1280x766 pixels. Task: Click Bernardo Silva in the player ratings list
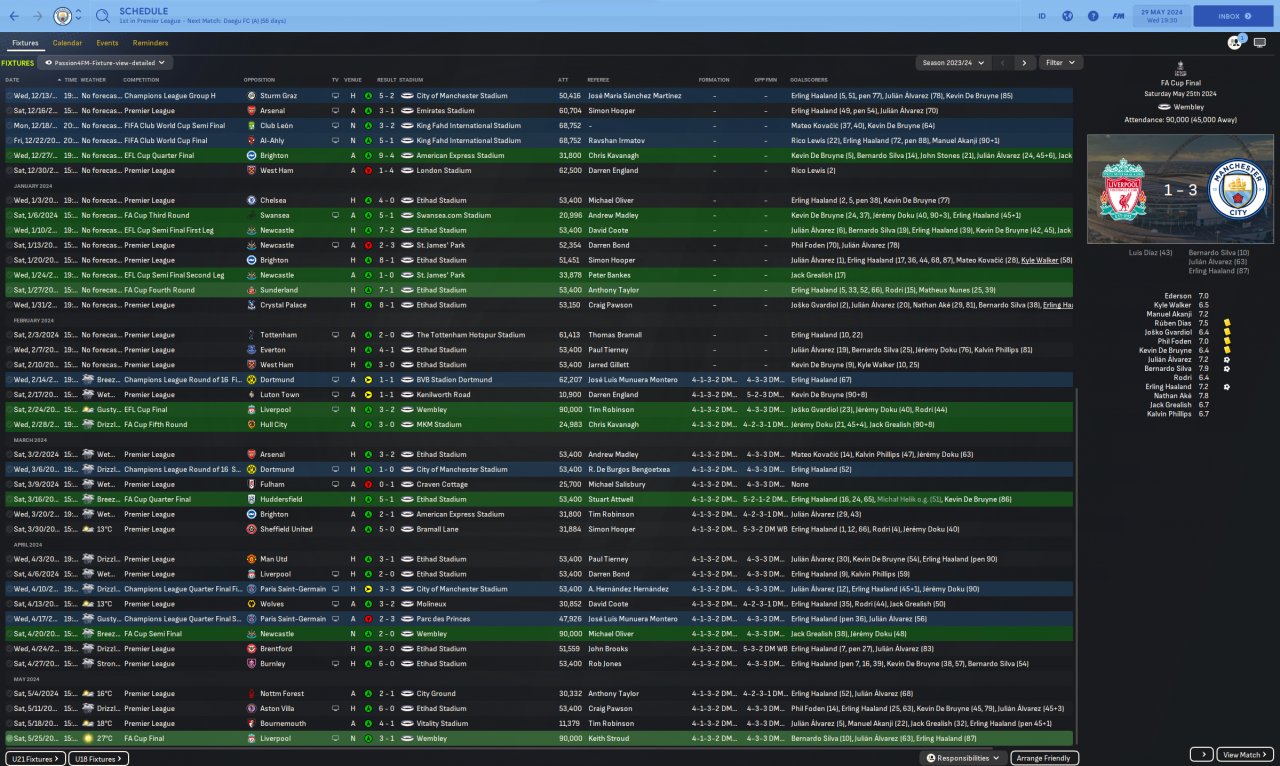[1169, 368]
